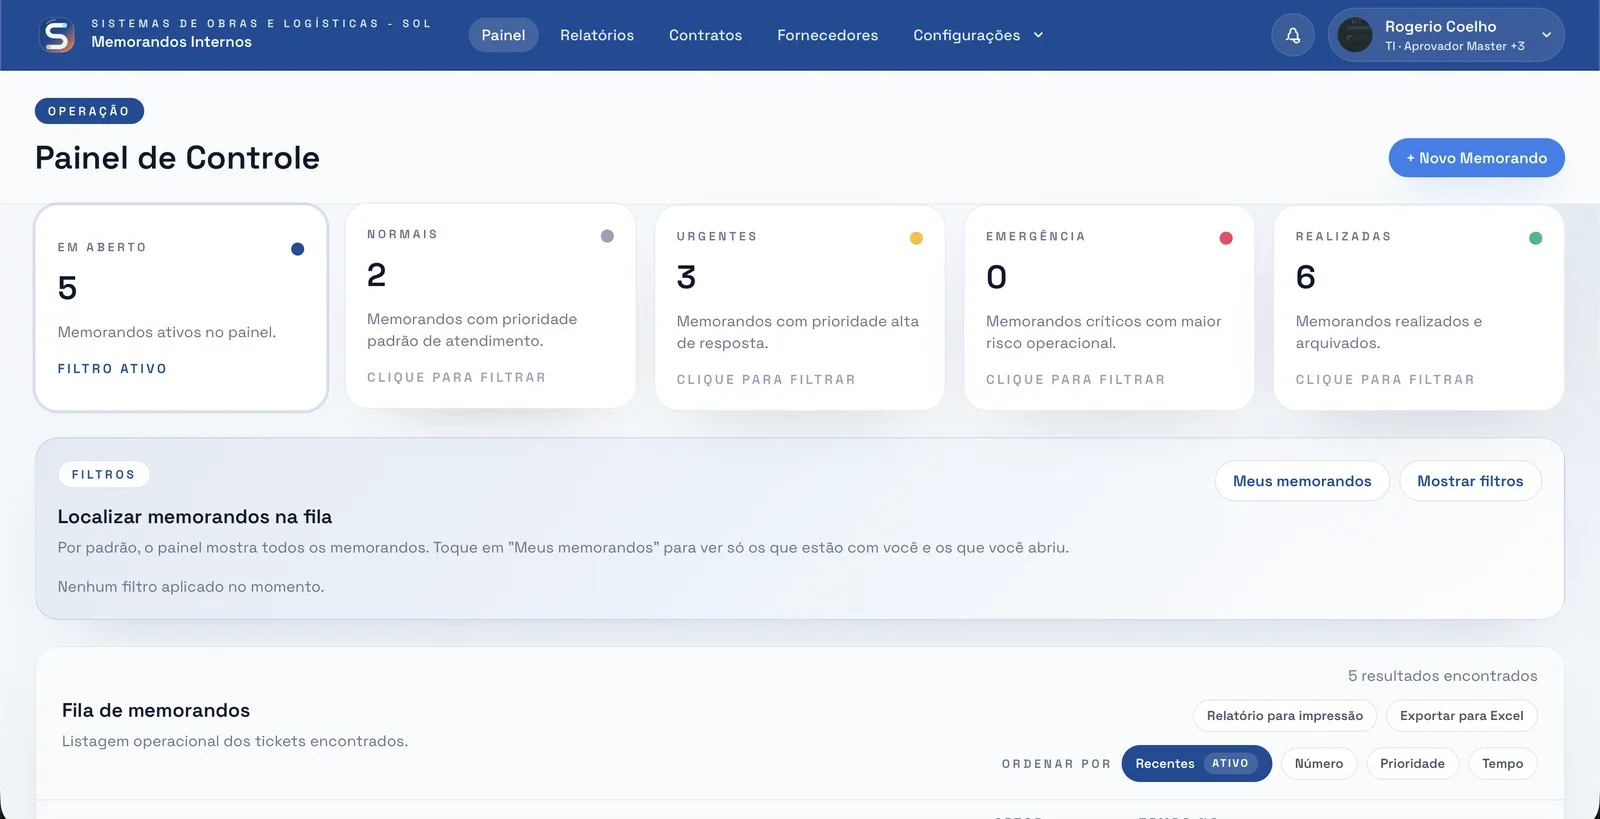Open the notifications bell

[x=1293, y=35]
